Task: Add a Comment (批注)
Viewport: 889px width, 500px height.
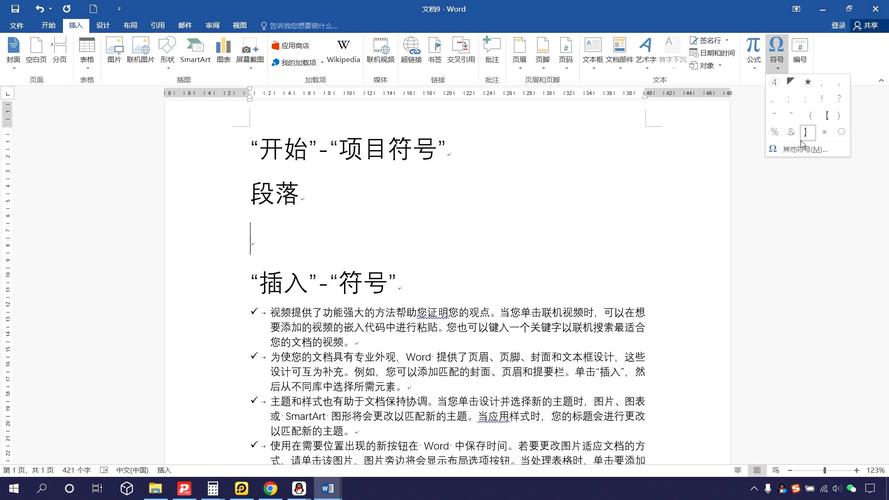Action: point(492,51)
